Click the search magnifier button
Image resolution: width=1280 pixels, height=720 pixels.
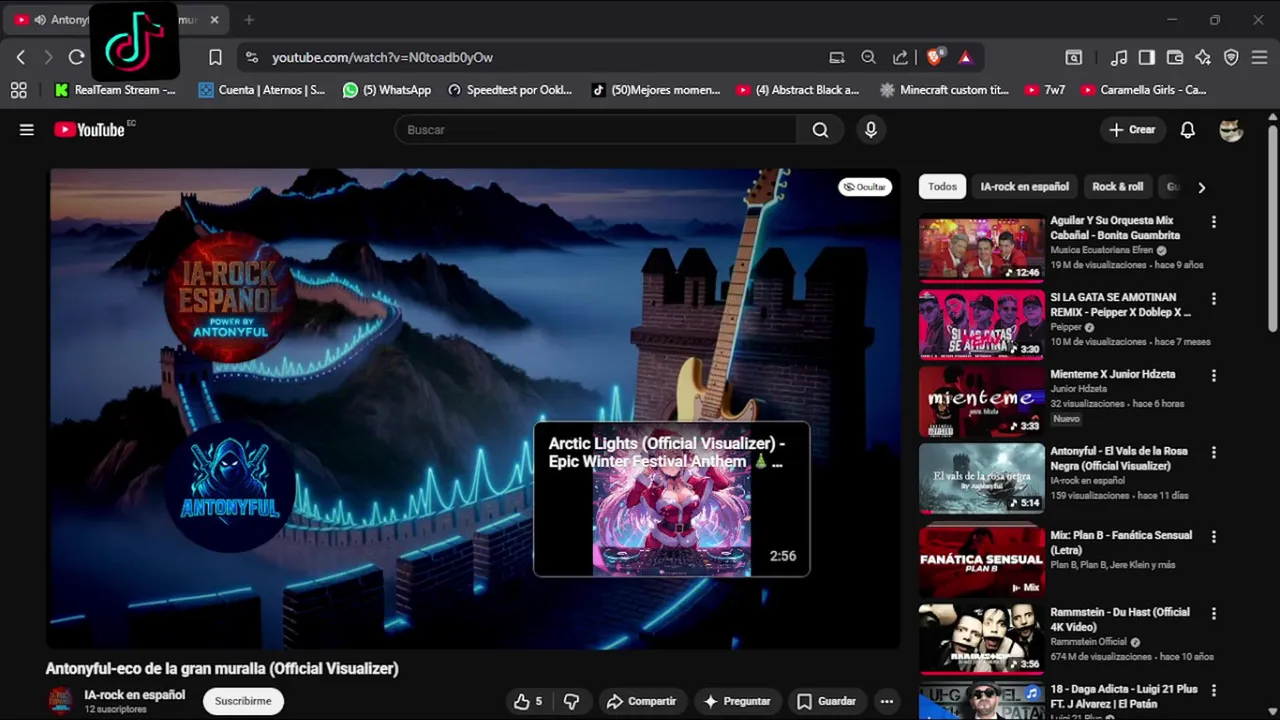pyautogui.click(x=820, y=130)
